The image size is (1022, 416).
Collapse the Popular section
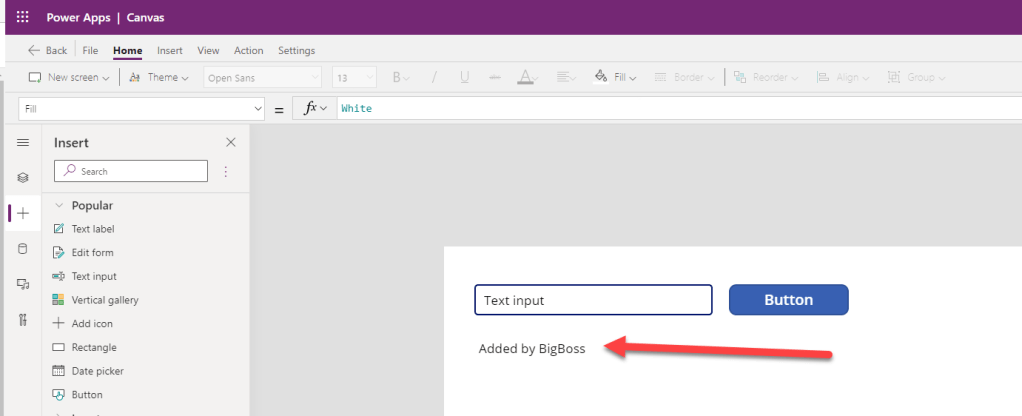tap(59, 205)
